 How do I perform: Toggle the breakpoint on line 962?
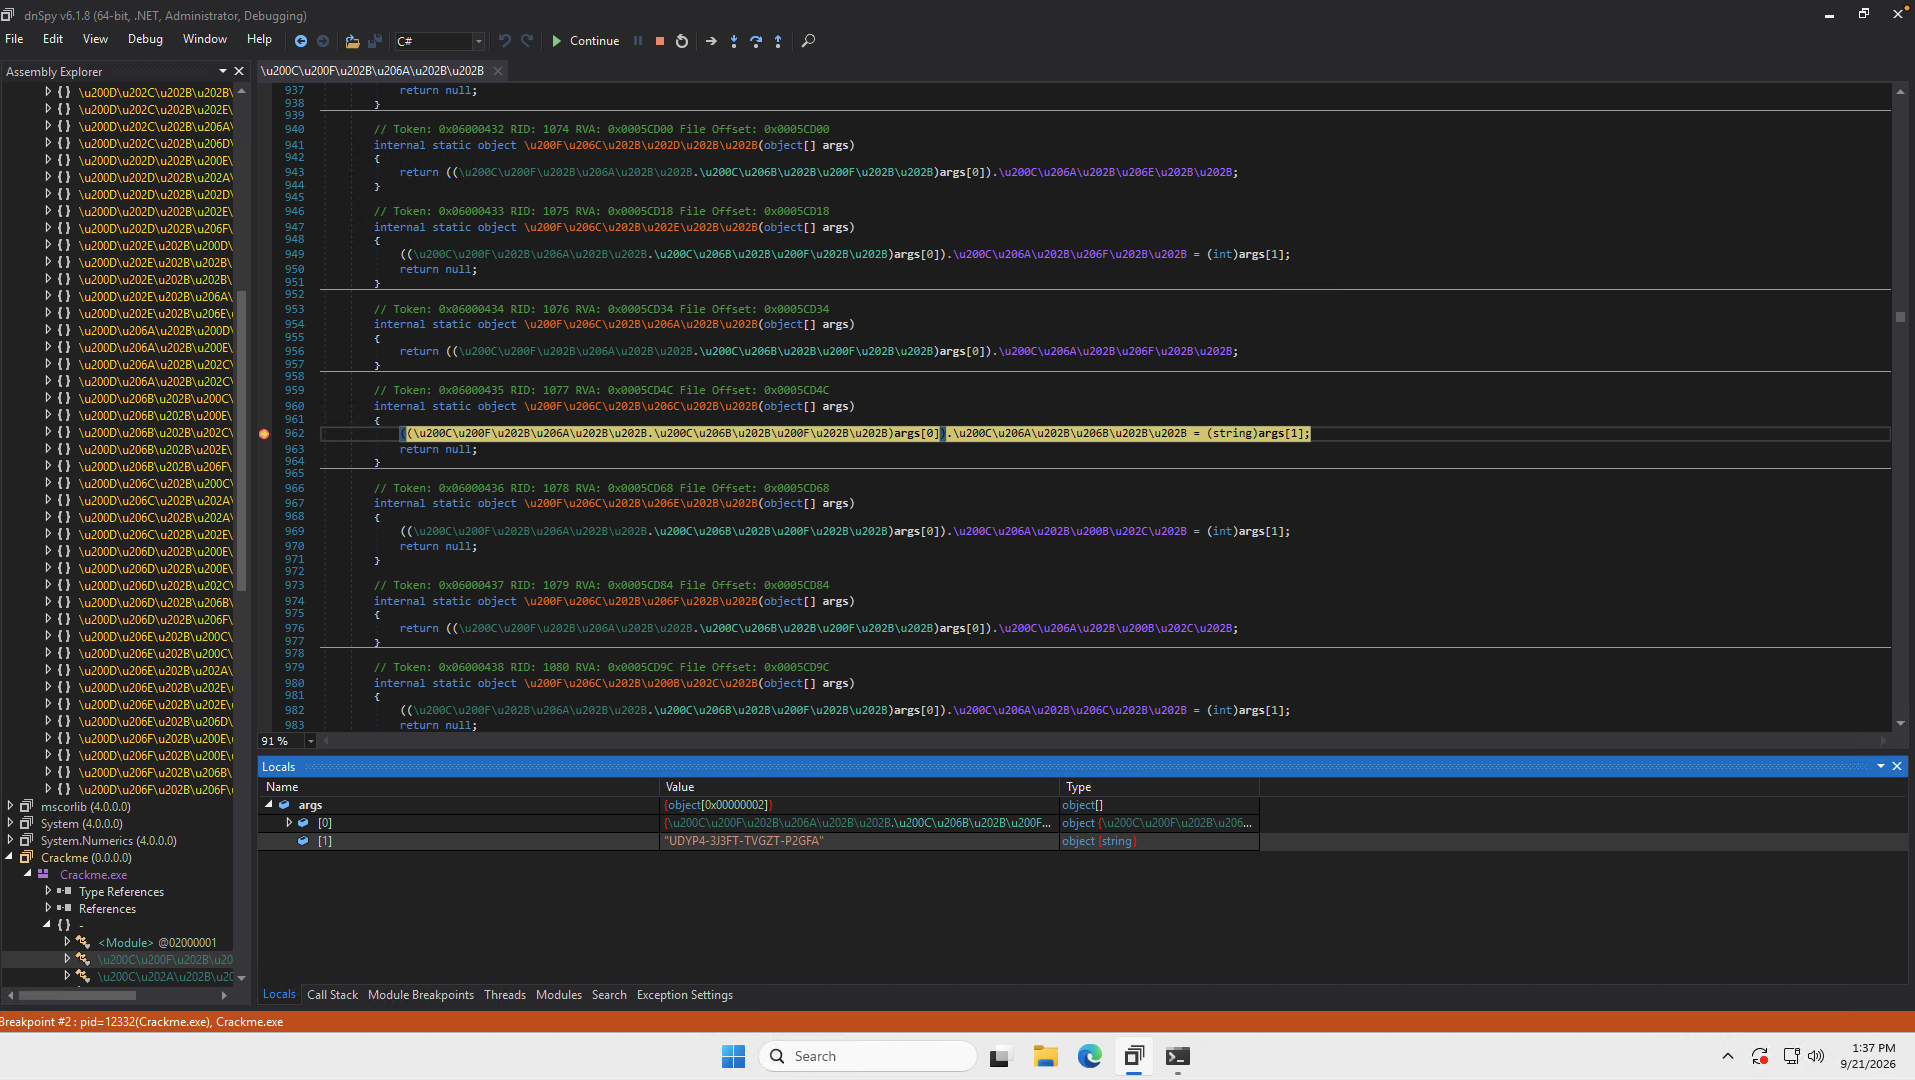[264, 434]
